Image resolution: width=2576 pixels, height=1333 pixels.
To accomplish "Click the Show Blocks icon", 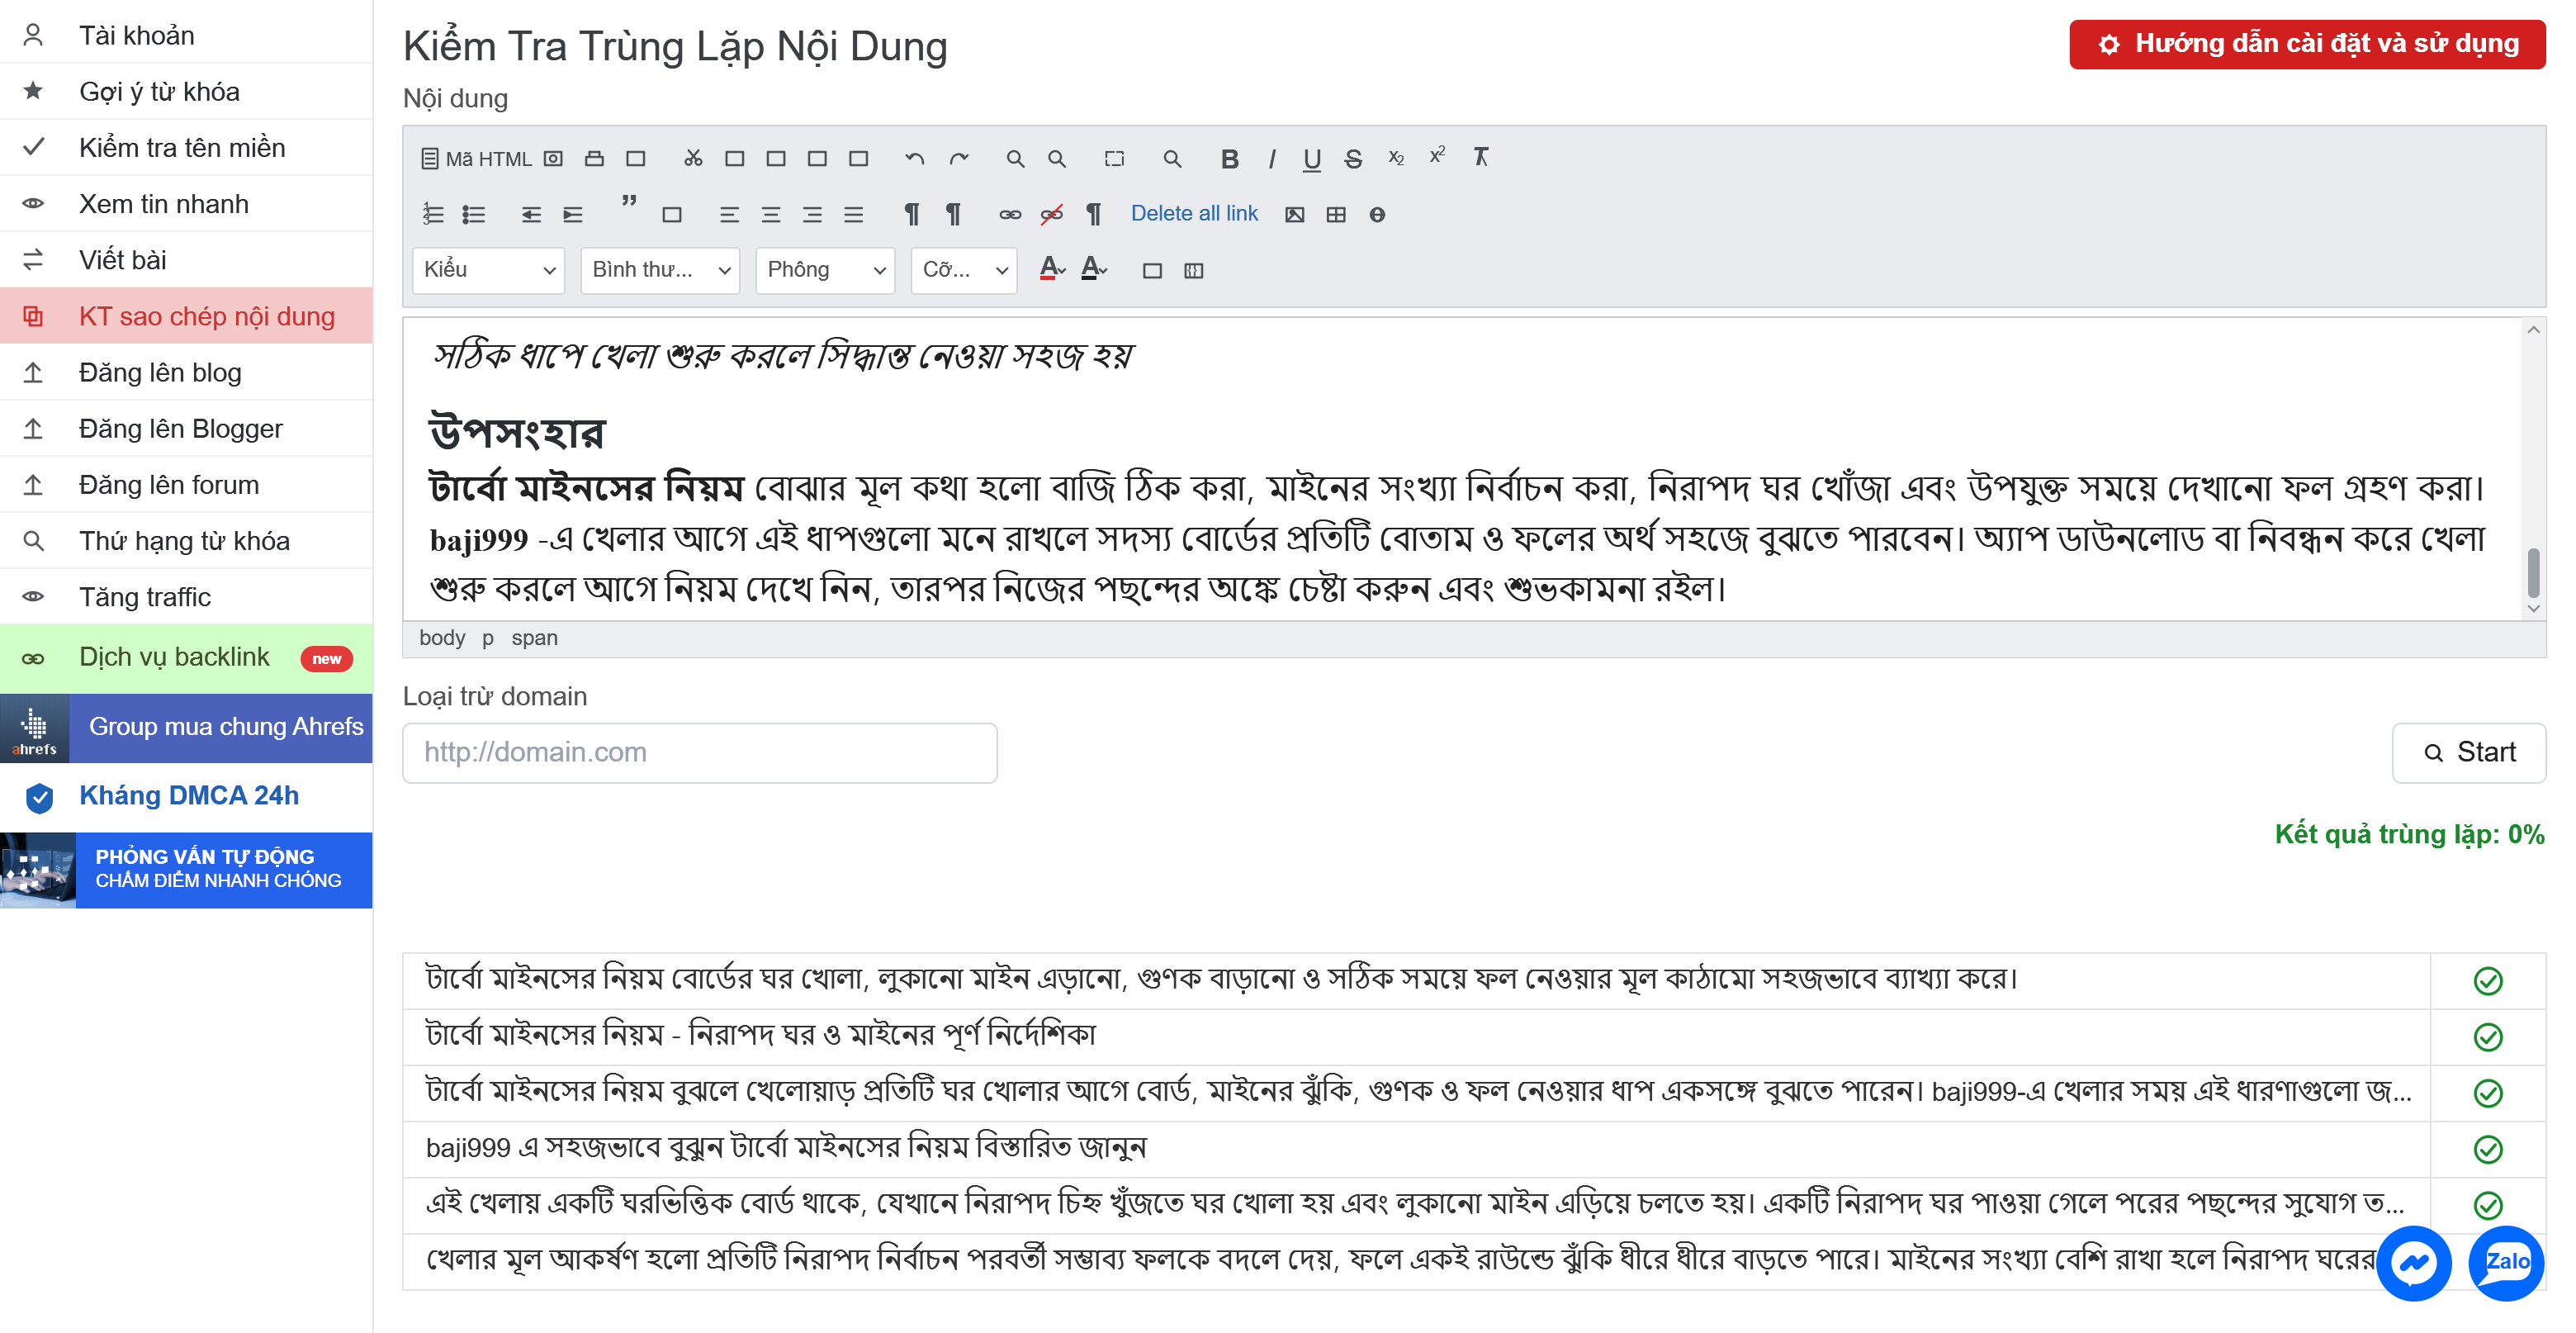I will [x=1193, y=270].
